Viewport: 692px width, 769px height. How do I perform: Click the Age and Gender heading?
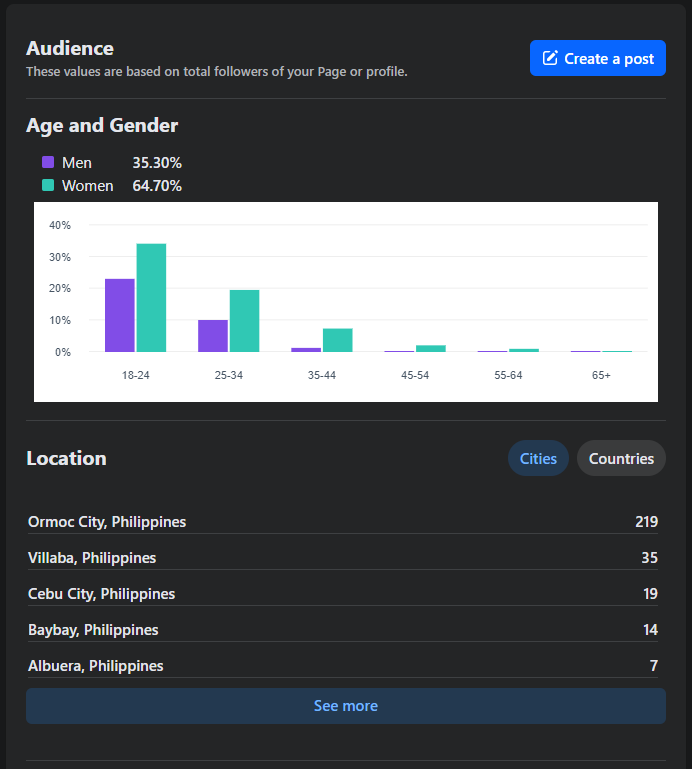(x=102, y=126)
